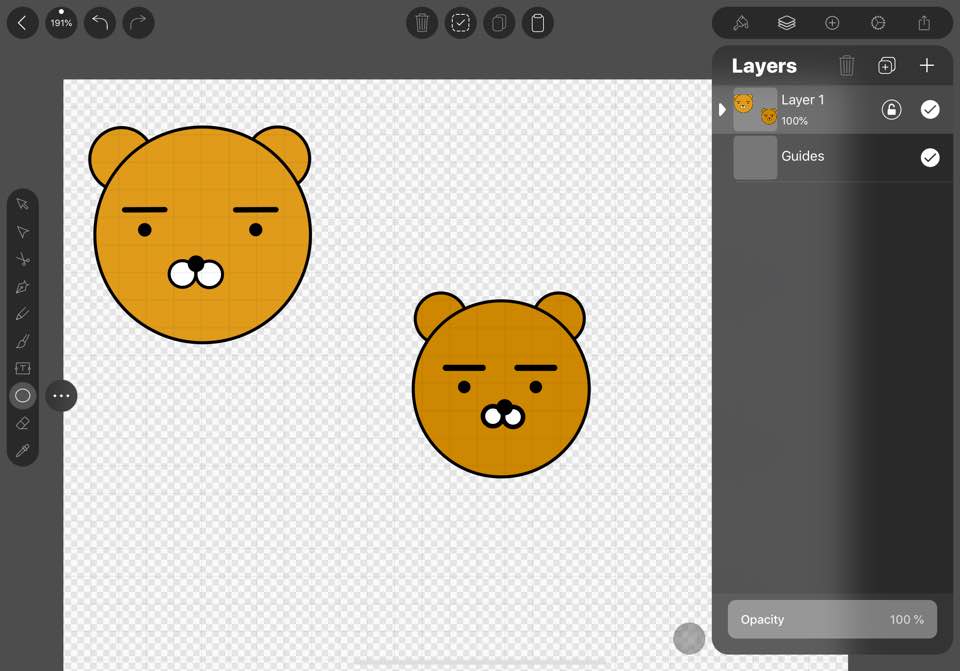Select the Text tool
Image resolution: width=960 pixels, height=671 pixels.
[x=23, y=368]
